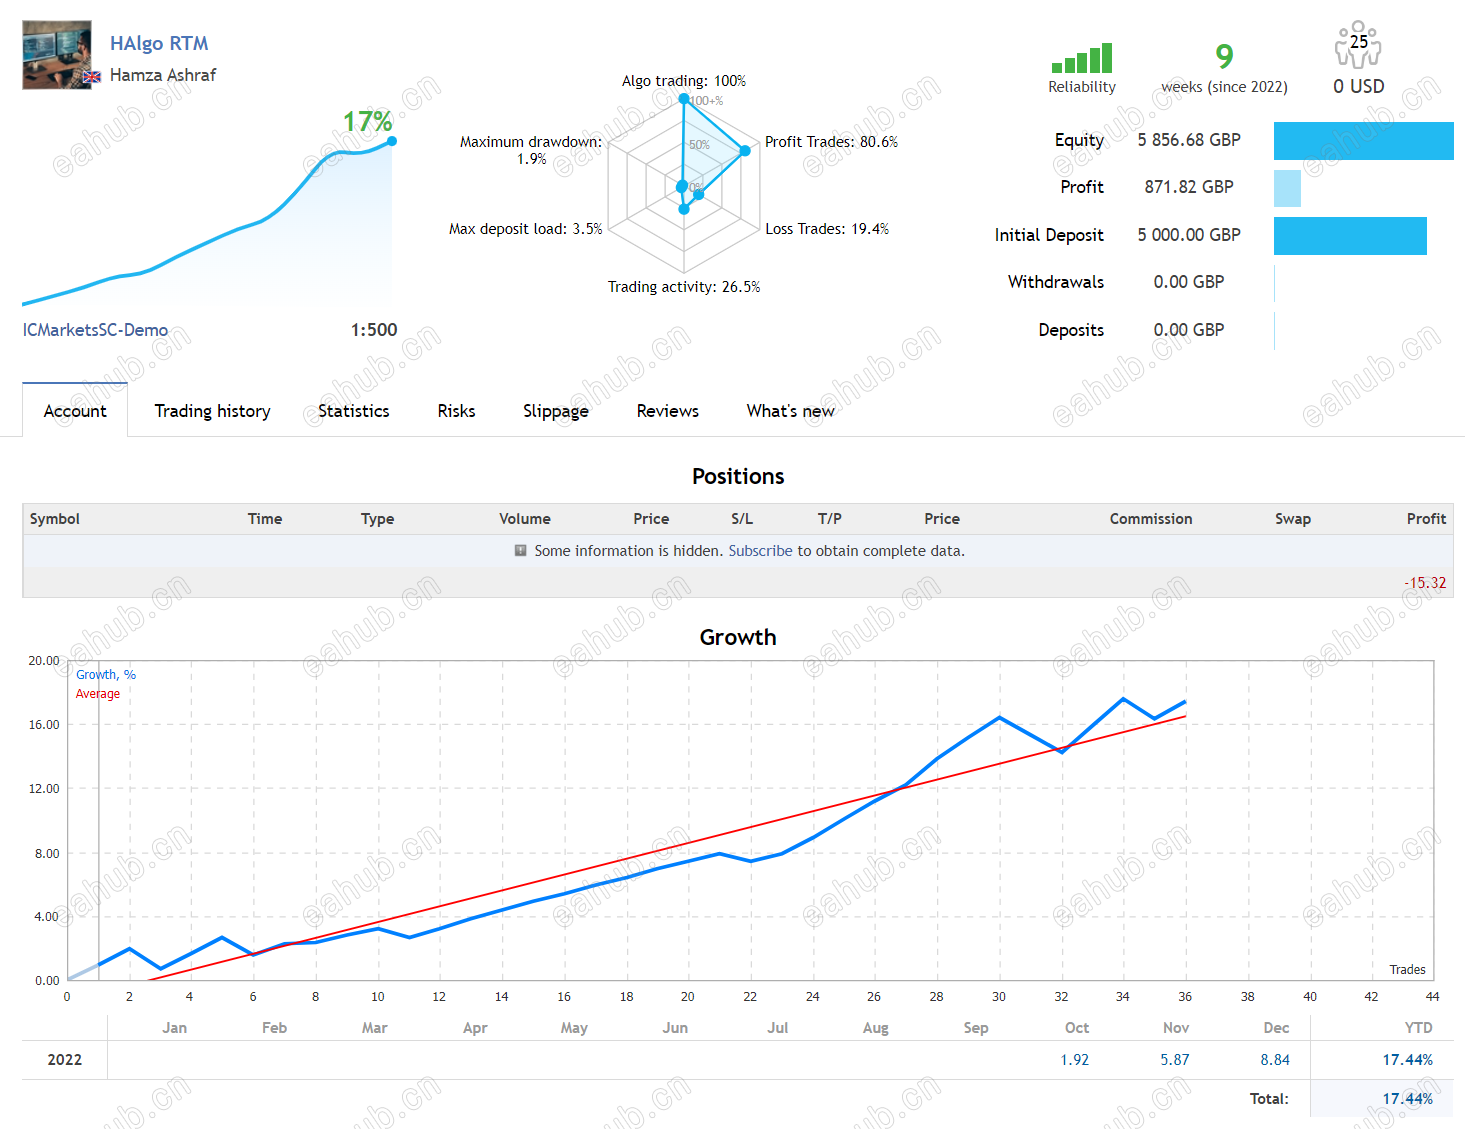Click the 'Maximum drawdown: 1.9%' radar label
The image size is (1465, 1129).
(x=531, y=150)
